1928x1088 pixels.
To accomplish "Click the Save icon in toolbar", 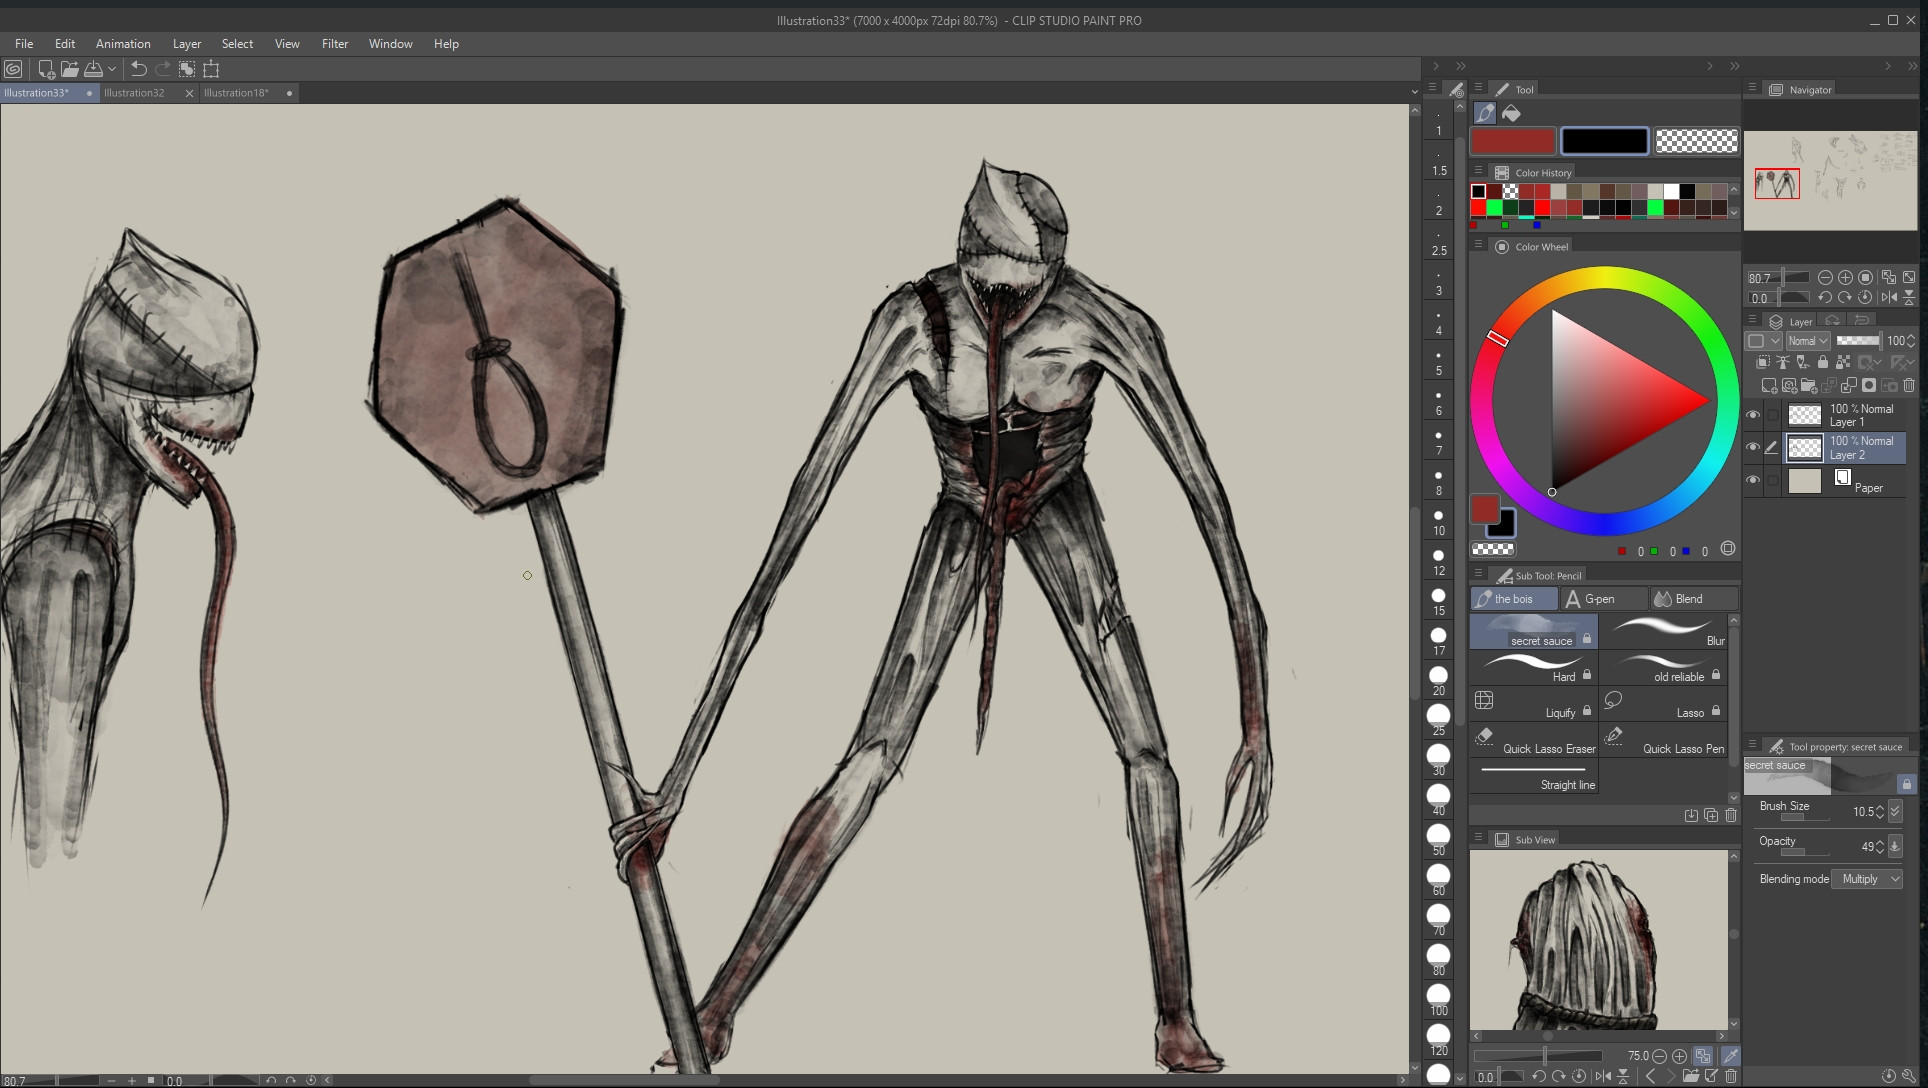I will click(93, 69).
